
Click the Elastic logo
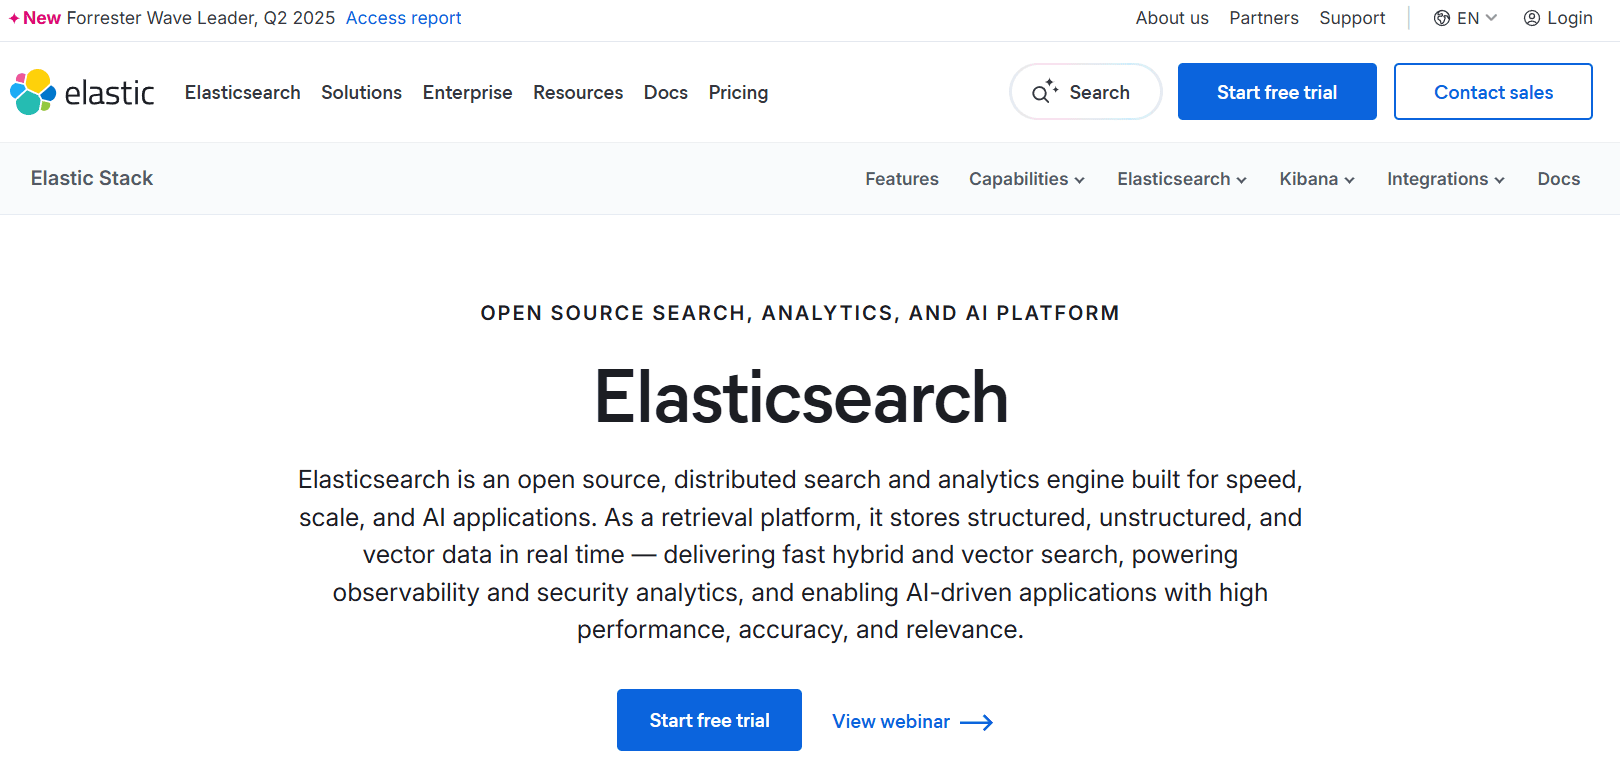pyautogui.click(x=82, y=92)
